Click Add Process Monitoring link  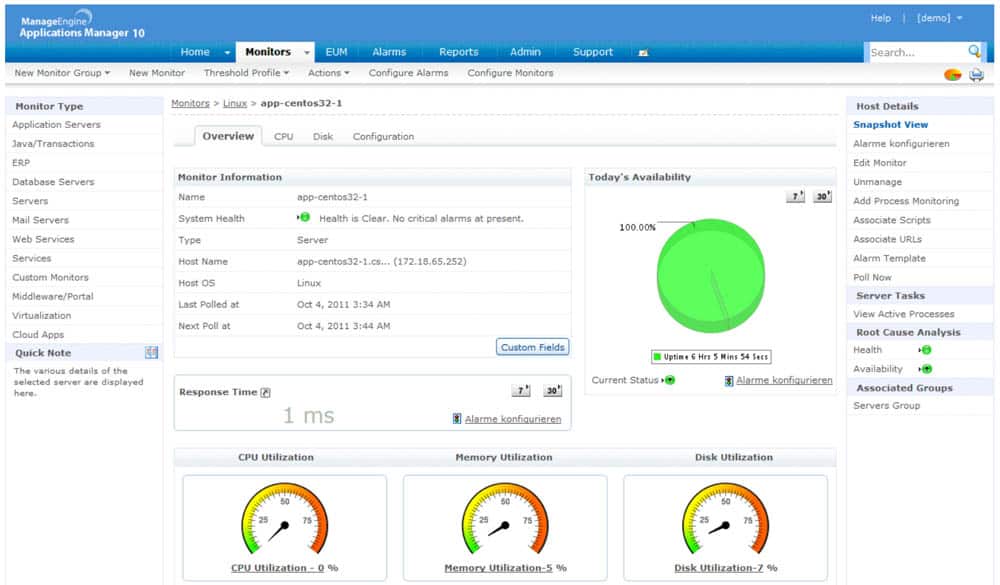(x=906, y=201)
